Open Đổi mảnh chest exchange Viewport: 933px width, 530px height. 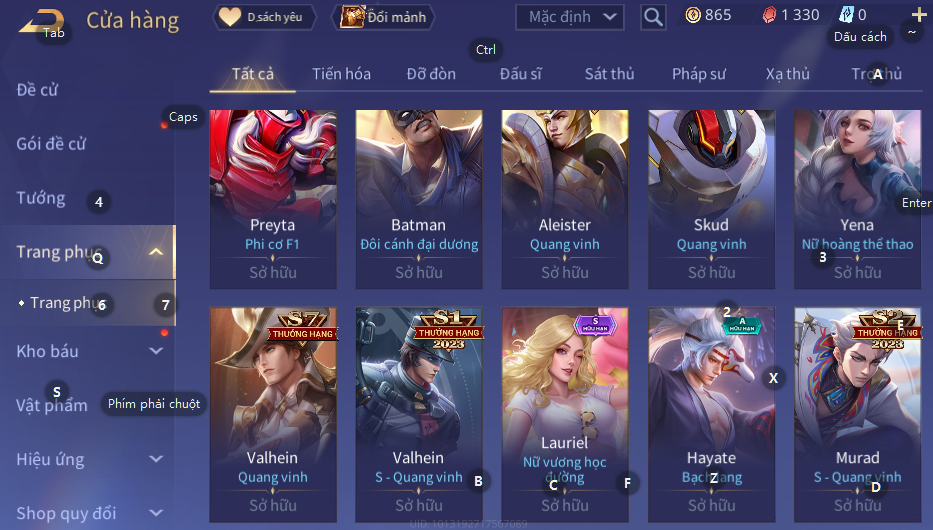tap(384, 17)
